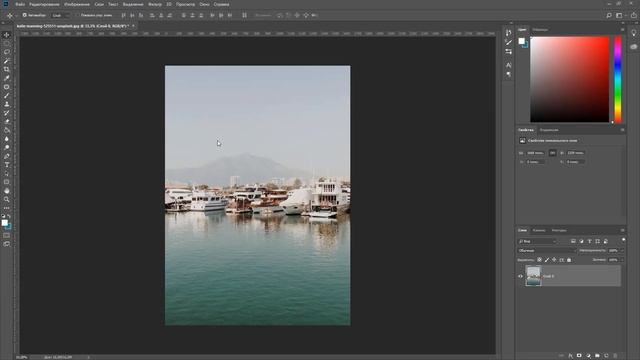Viewport: 640px width, 360px height.
Task: Switch to the Контуры tab
Action: point(559,230)
